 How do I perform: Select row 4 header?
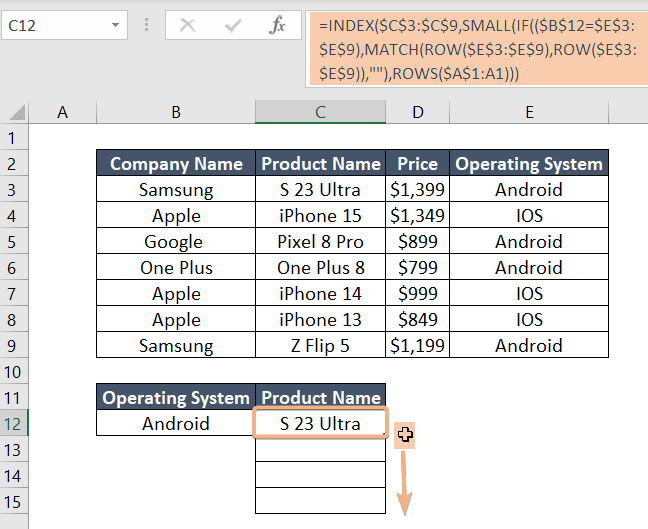click(12, 216)
